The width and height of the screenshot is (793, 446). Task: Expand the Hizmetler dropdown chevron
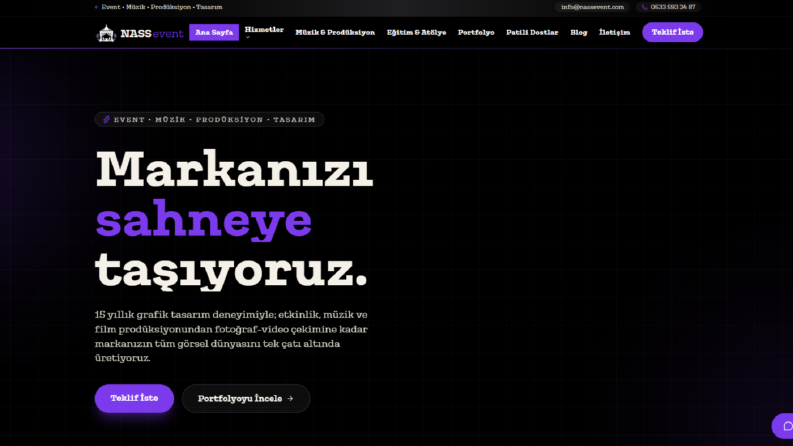(248, 37)
